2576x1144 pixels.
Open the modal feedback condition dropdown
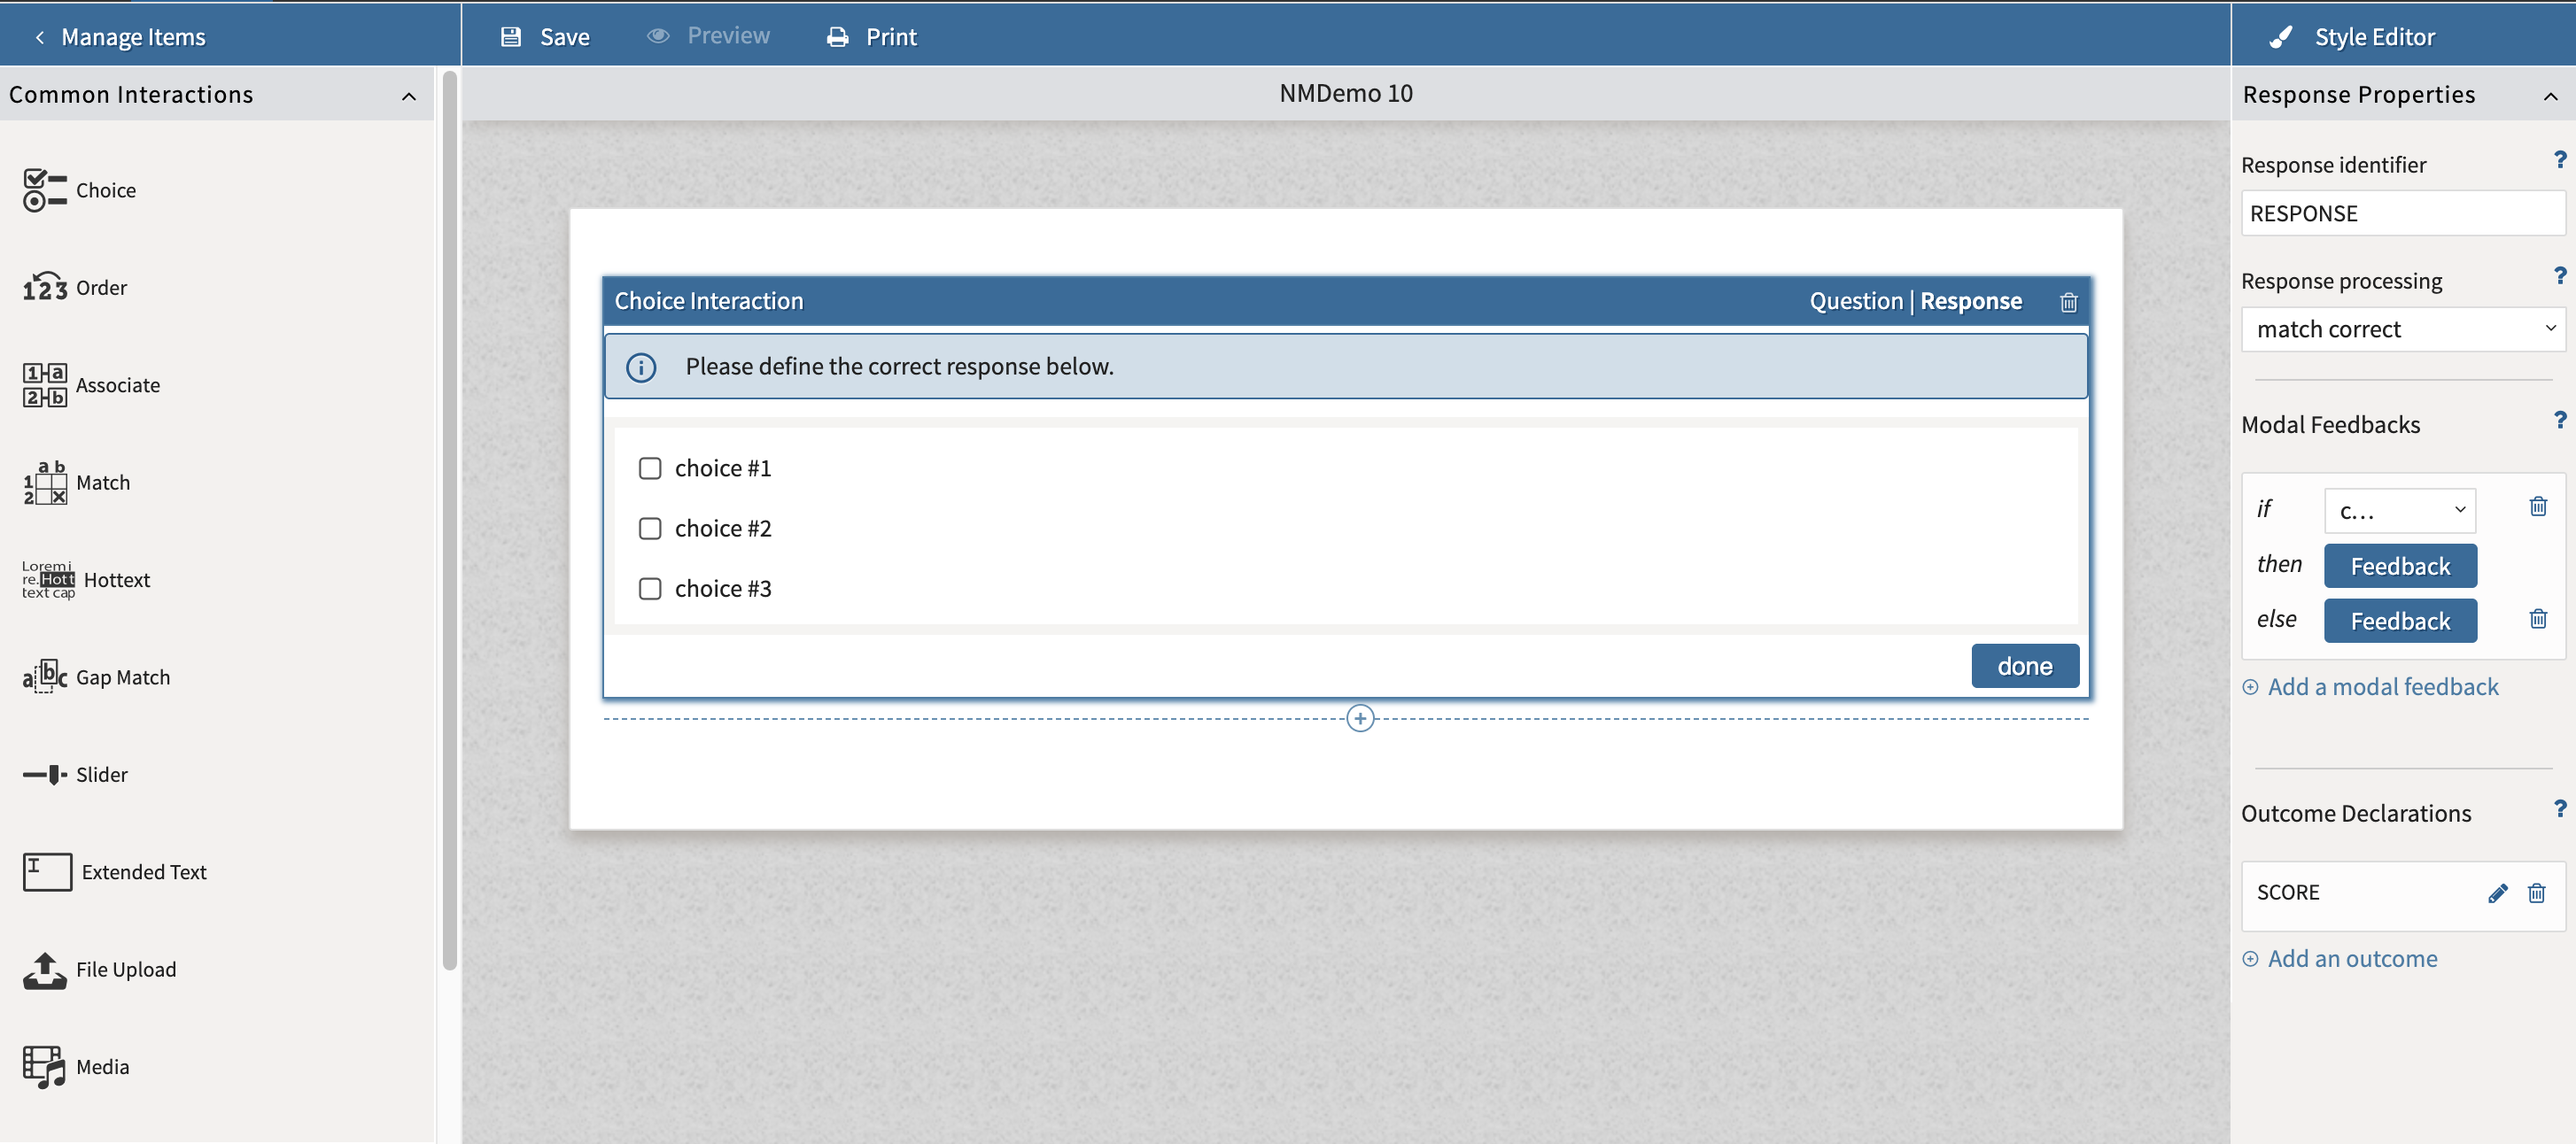pos(2399,510)
